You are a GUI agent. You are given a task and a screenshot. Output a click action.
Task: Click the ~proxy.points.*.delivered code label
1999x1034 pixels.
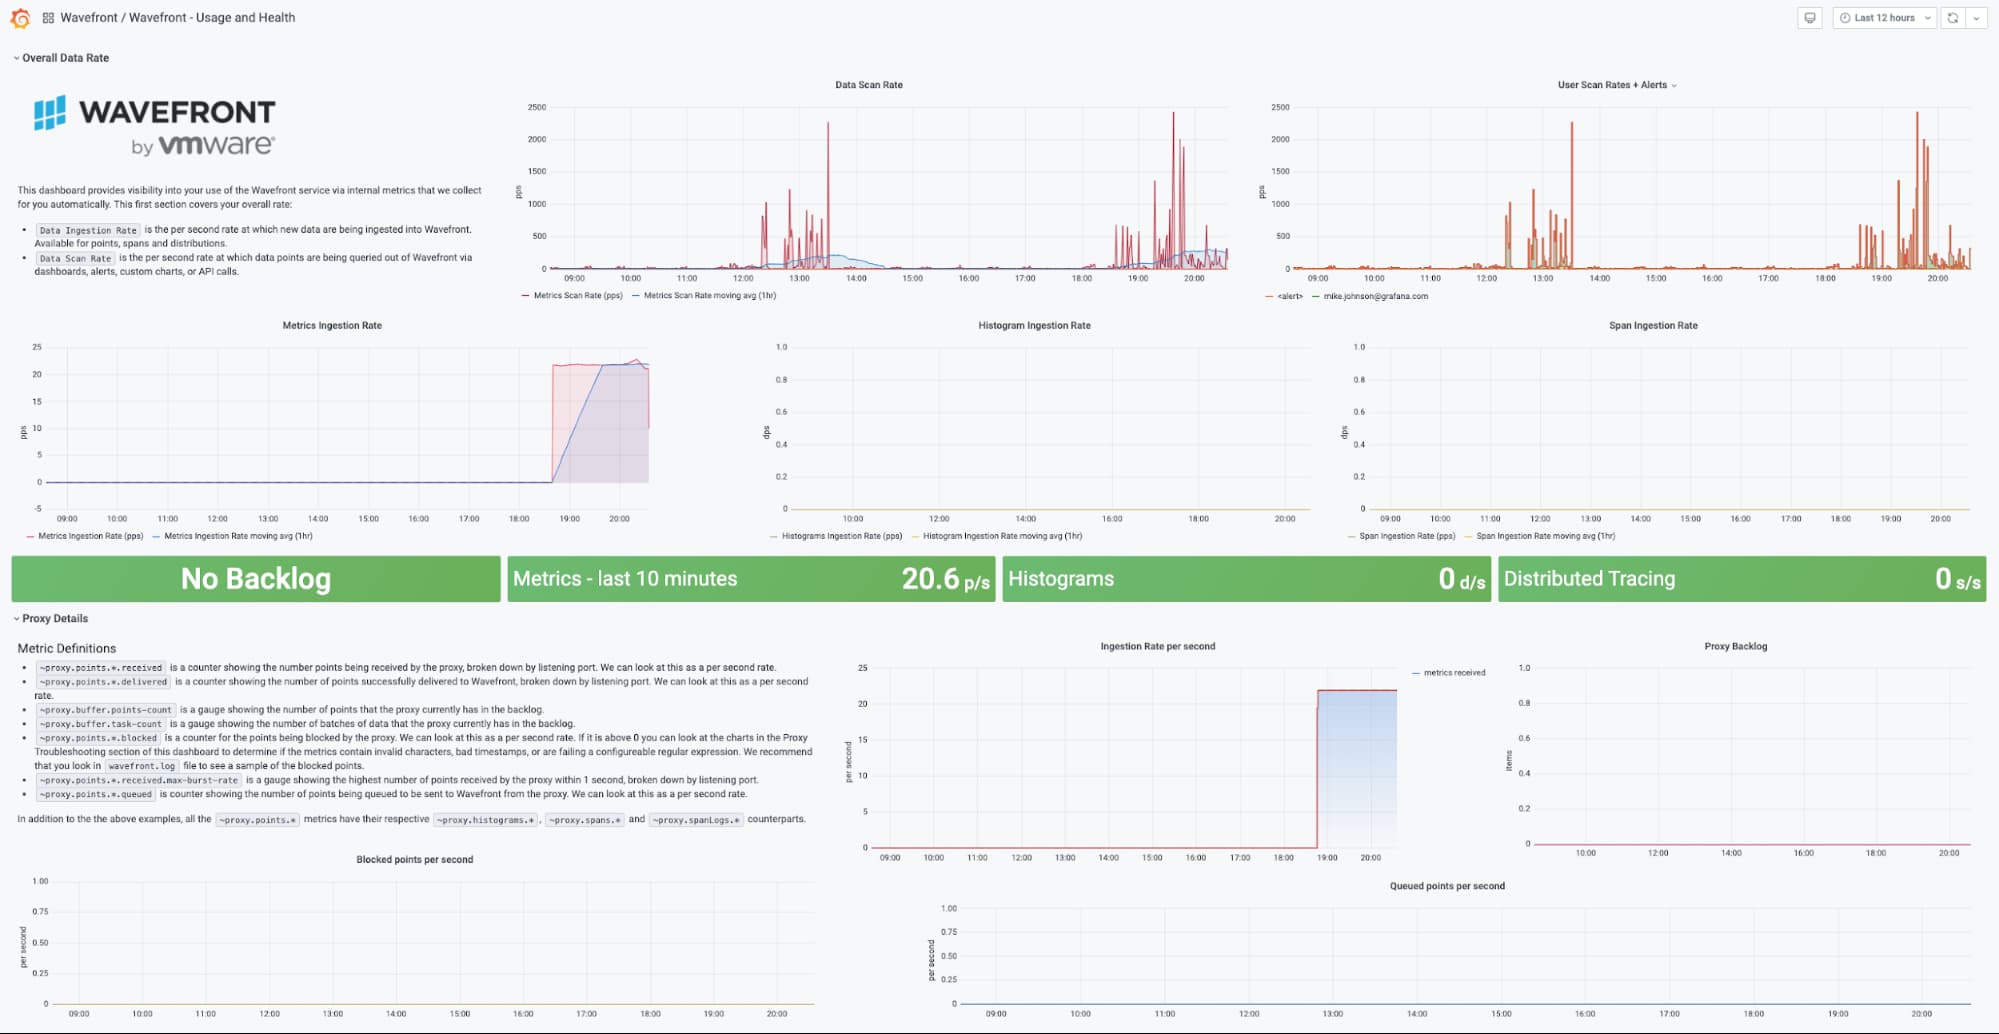(x=103, y=682)
